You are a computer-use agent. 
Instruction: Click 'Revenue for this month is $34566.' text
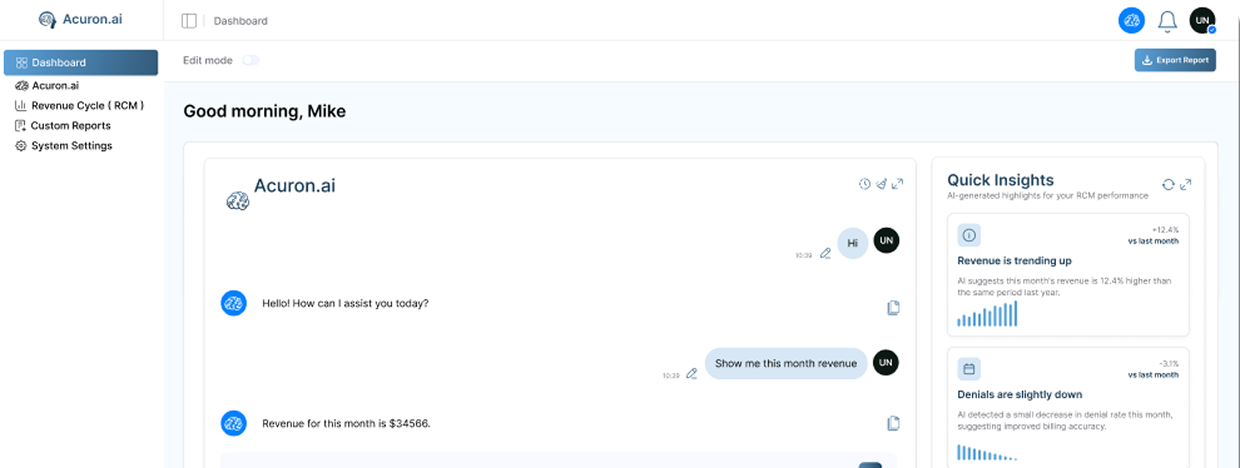[x=346, y=424]
